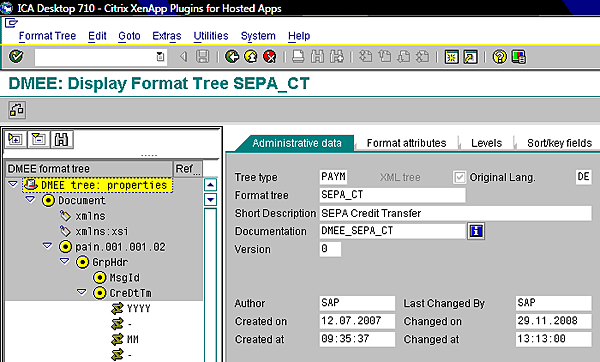Open the Utilities menu
This screenshot has width=600, height=362.
[x=211, y=36]
